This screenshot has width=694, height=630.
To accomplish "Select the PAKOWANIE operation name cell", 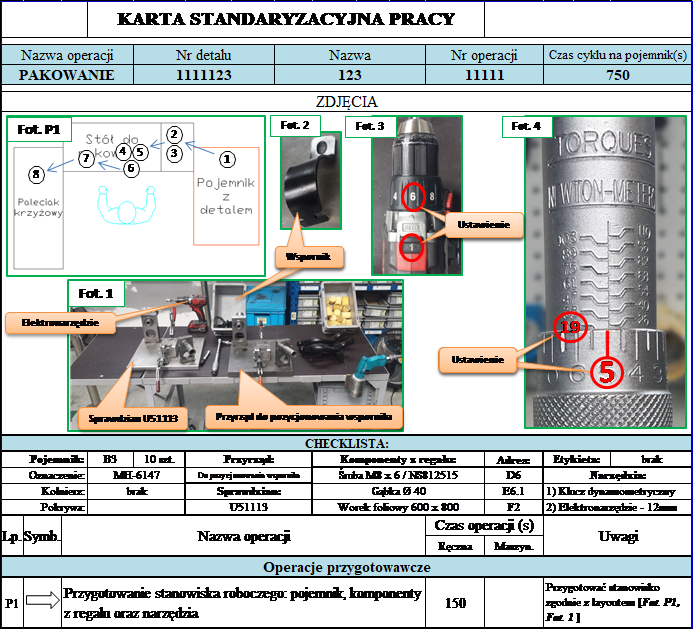I will point(67,75).
